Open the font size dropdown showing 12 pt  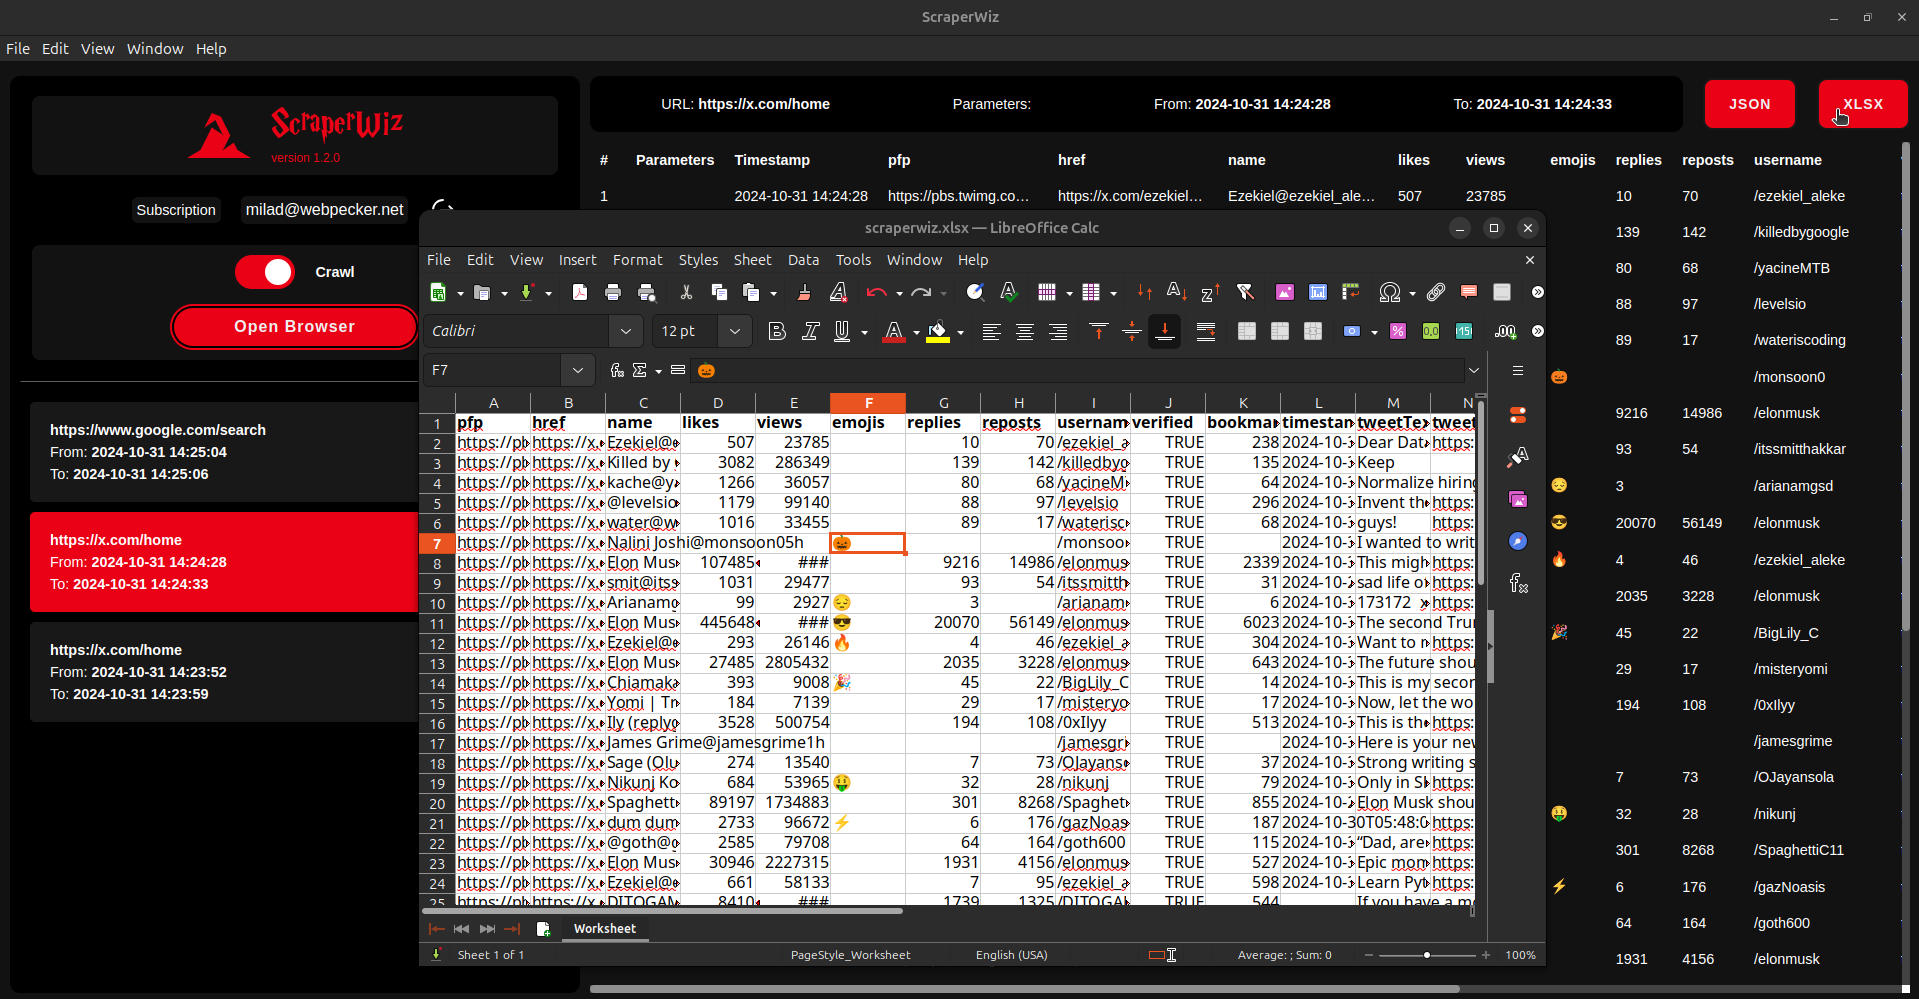735,331
